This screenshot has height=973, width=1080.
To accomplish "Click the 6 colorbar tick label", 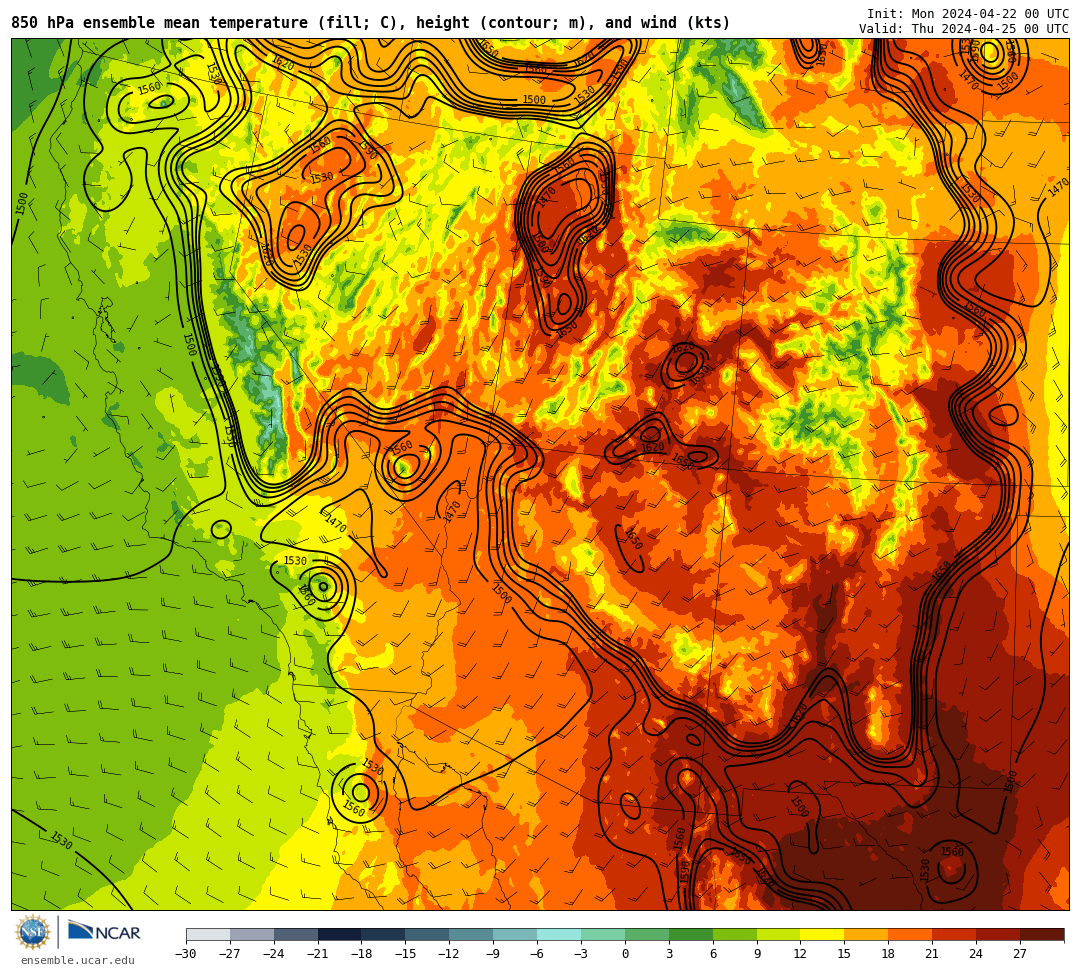I will tap(713, 954).
